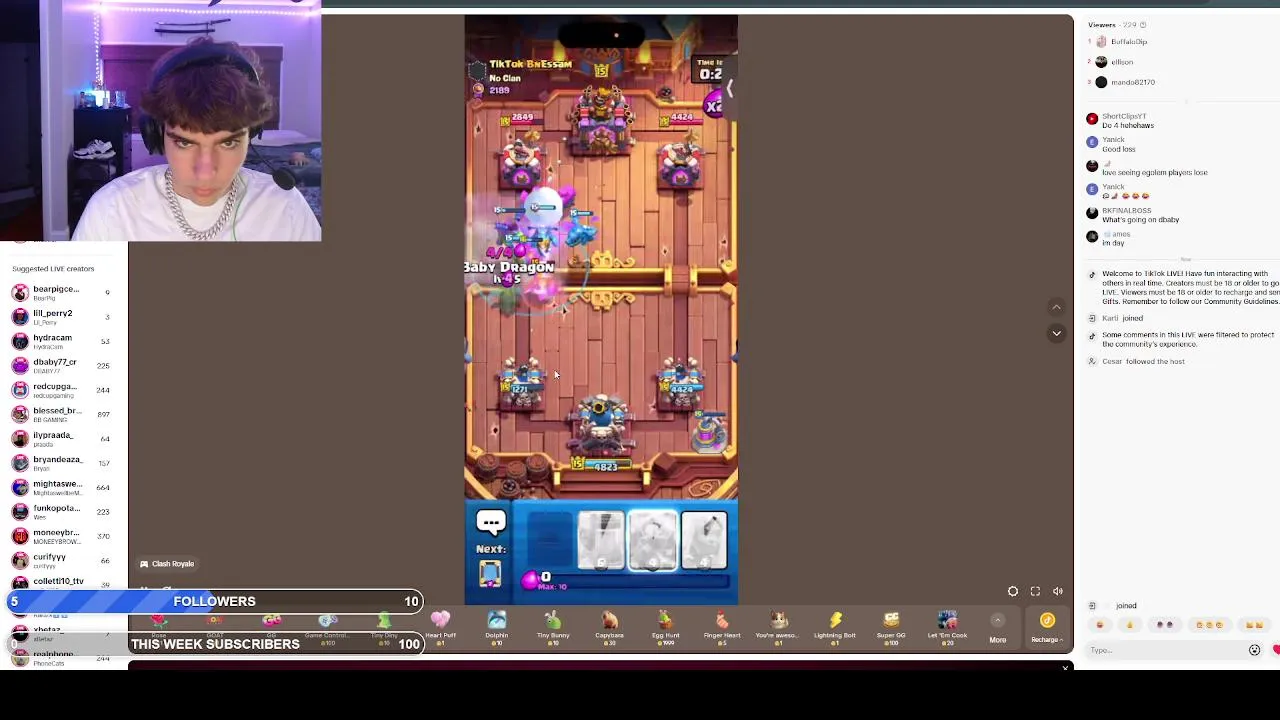Image resolution: width=1280 pixels, height=720 pixels.
Task: Select ilypraada_ suggested creator
Action: (60, 438)
